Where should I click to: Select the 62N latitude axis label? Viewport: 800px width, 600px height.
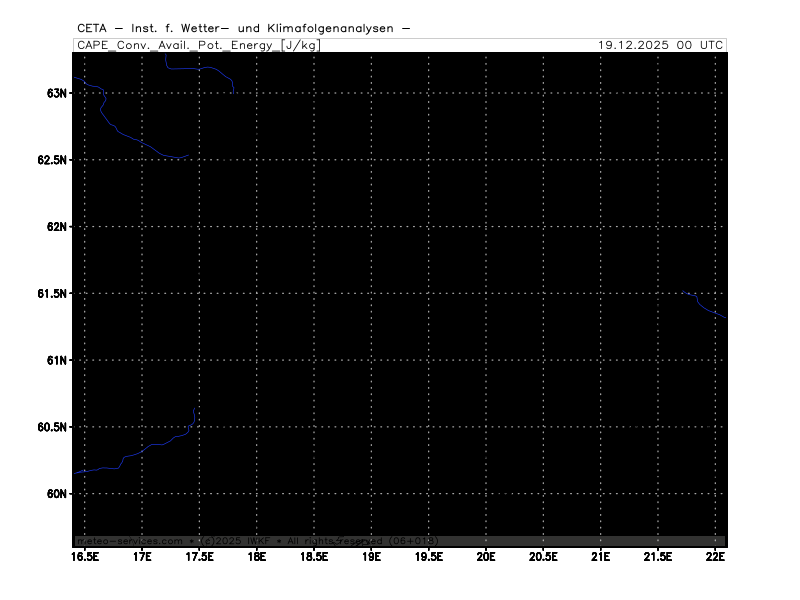point(56,227)
